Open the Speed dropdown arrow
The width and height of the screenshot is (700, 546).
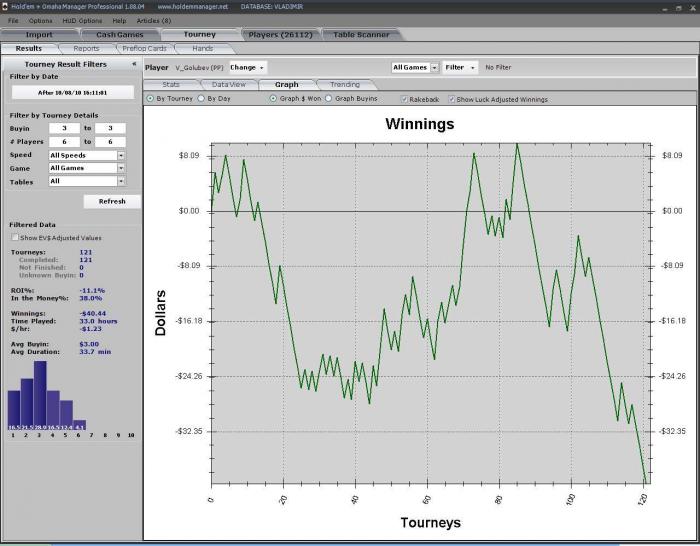121,155
